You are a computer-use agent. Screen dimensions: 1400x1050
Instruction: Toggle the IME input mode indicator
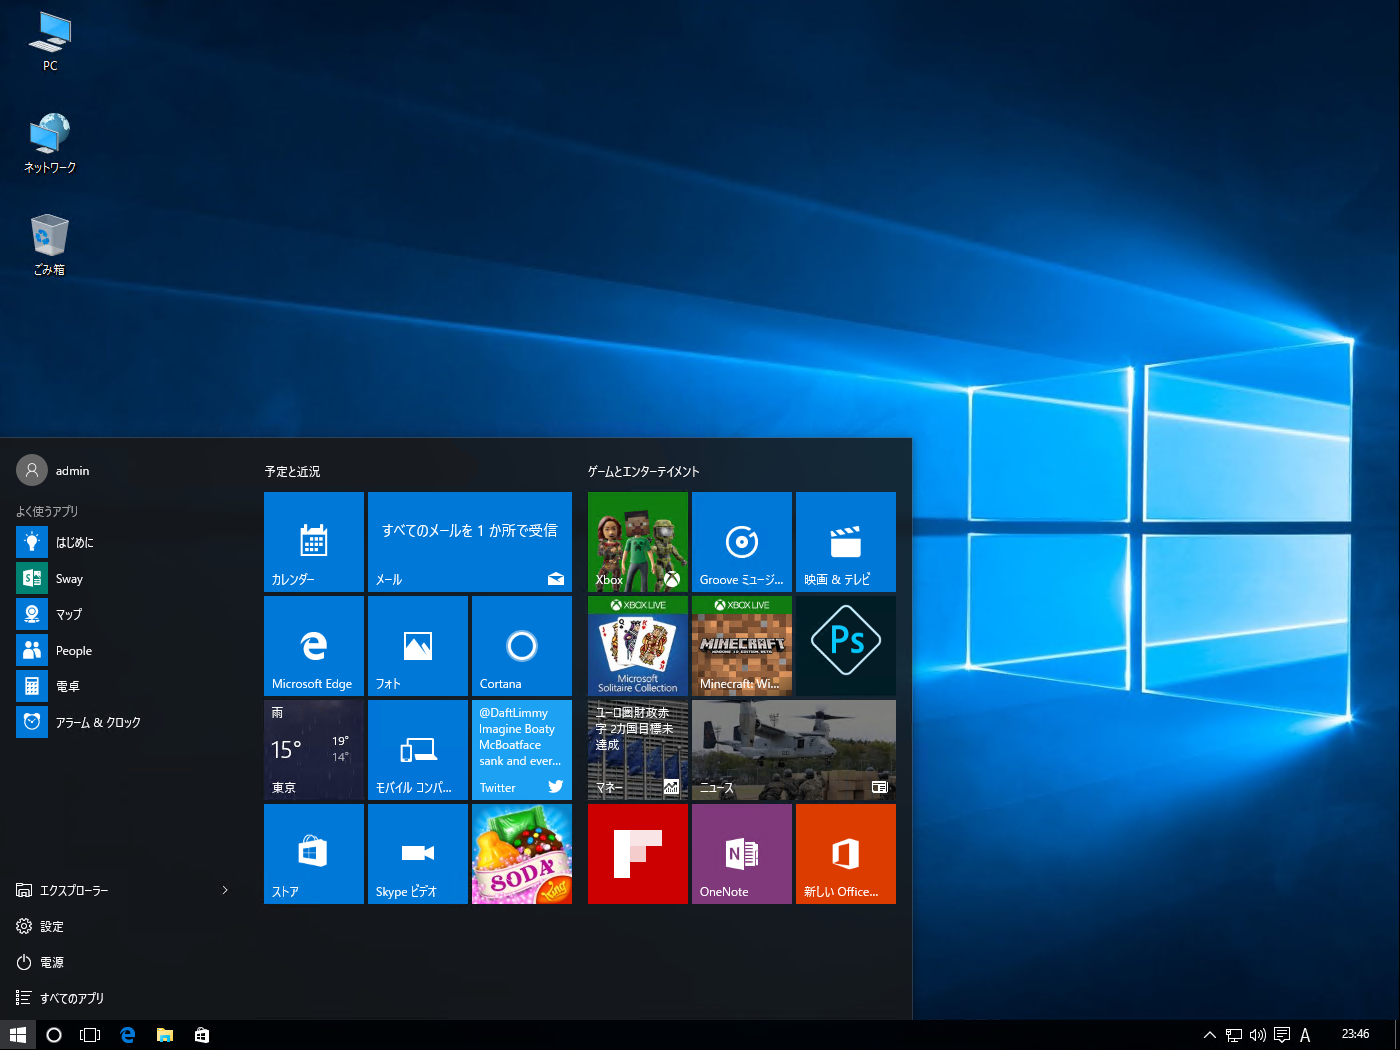point(1306,1034)
